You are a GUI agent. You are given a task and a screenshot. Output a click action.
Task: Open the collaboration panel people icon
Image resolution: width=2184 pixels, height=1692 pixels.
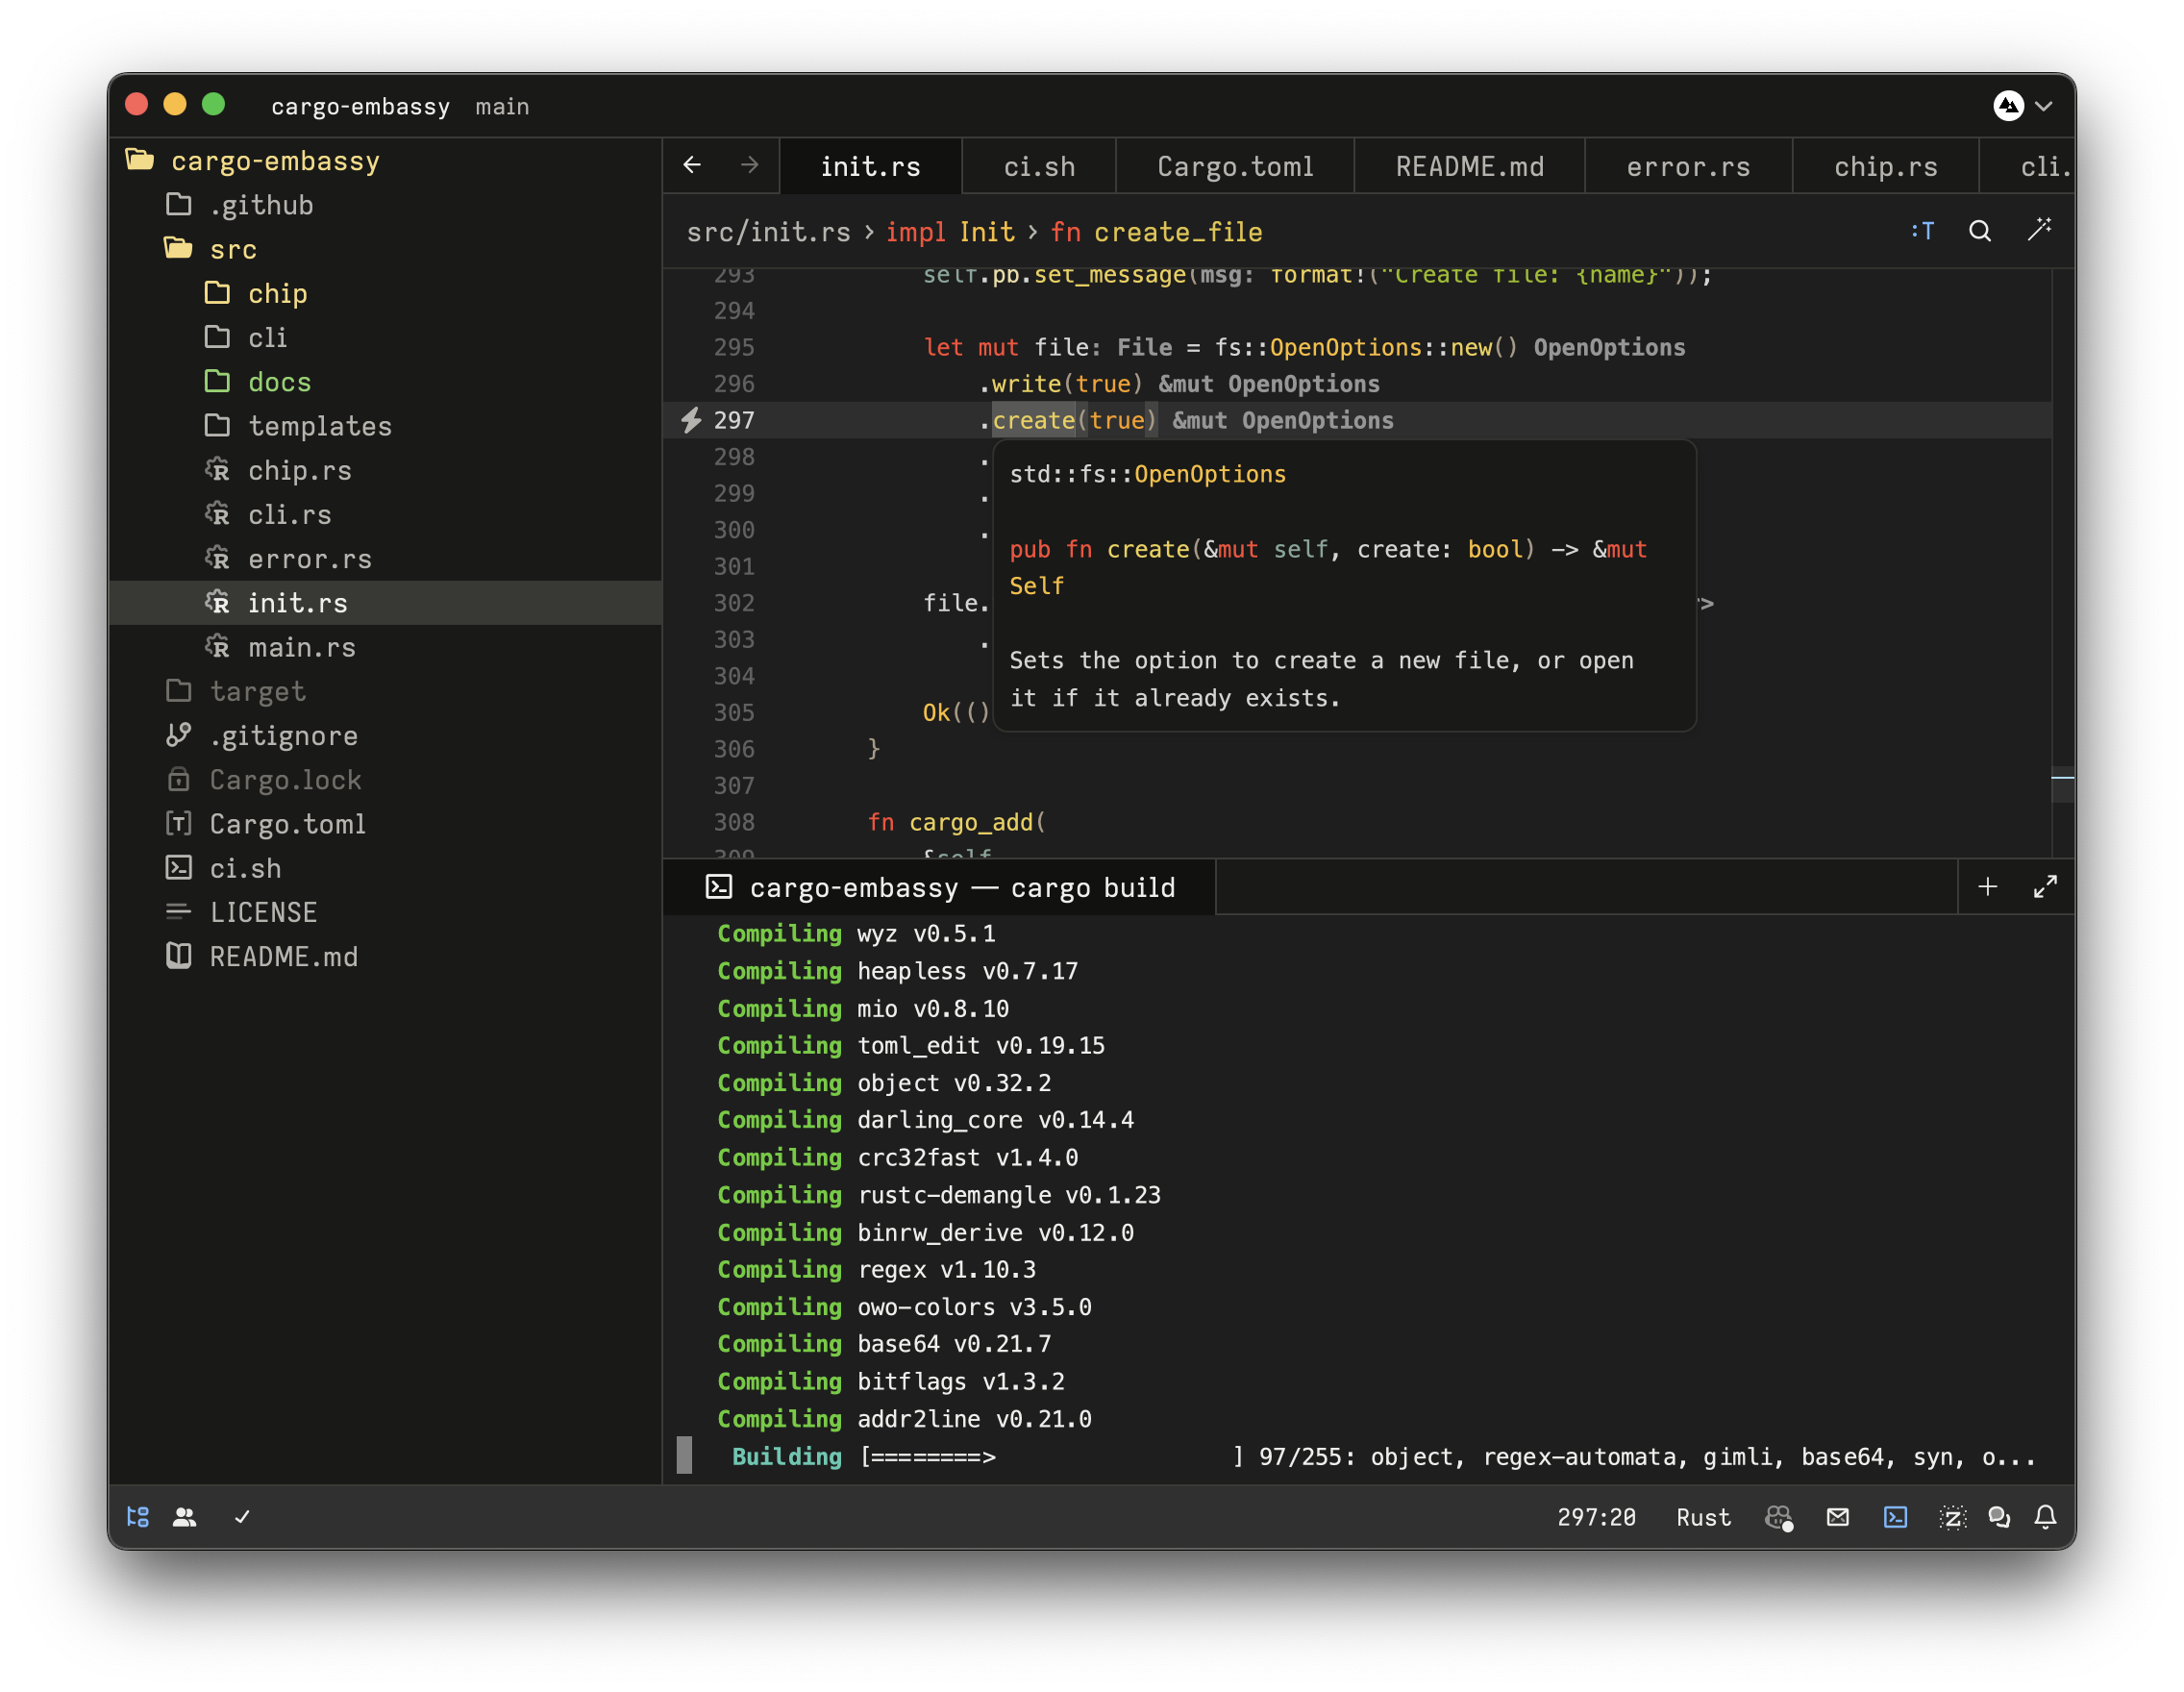pos(184,1517)
